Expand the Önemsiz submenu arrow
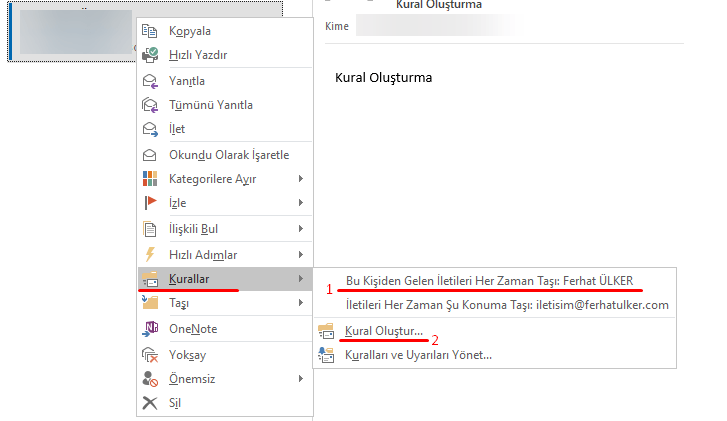Viewport: 727px width, 421px height. (x=301, y=379)
